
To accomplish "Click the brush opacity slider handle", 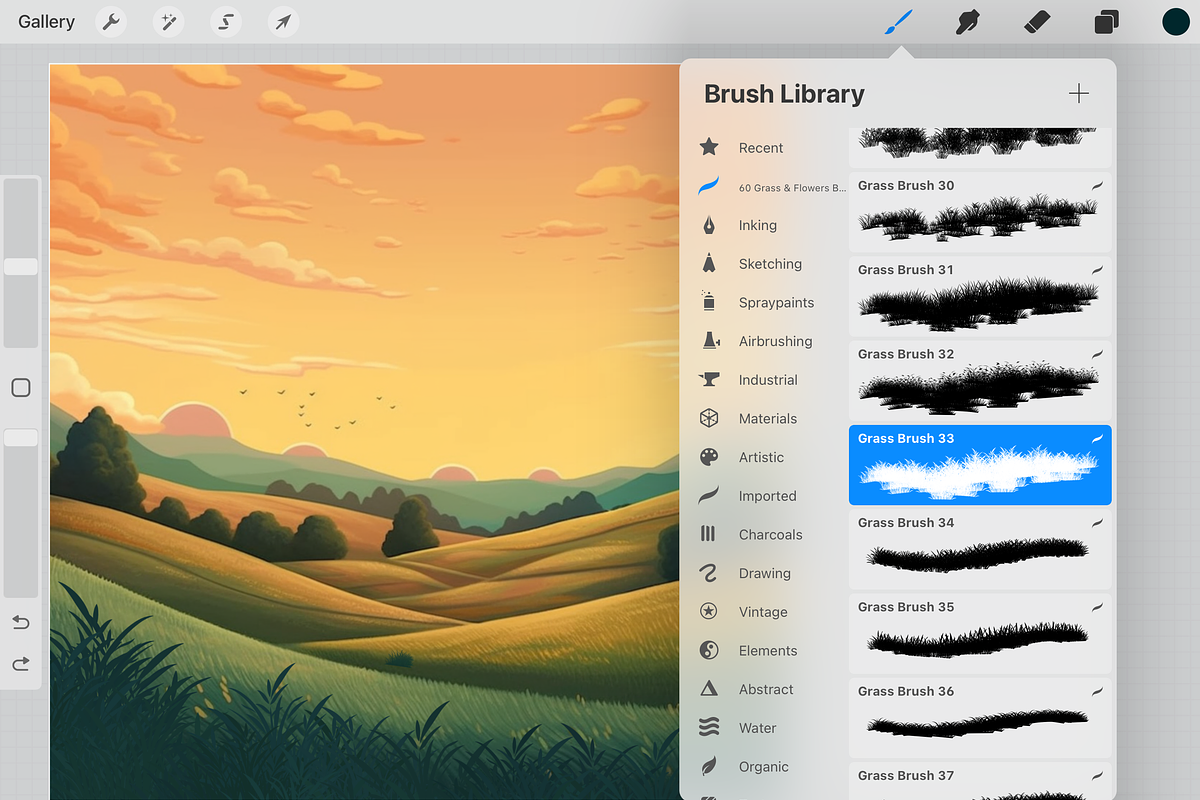I will click(21, 438).
